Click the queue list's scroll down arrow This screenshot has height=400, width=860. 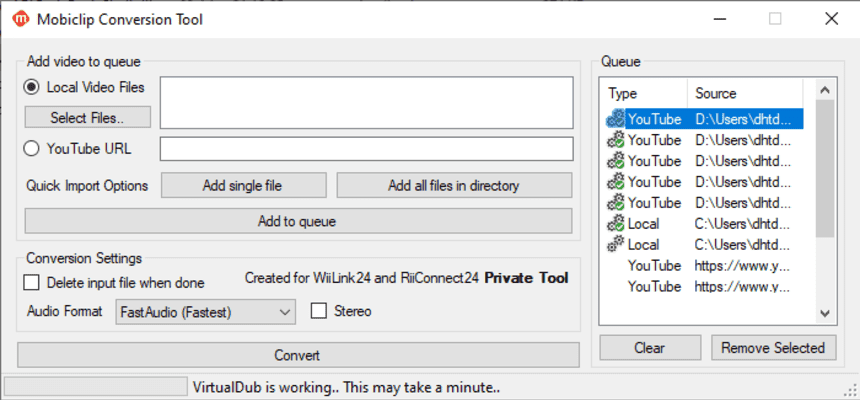(825, 314)
